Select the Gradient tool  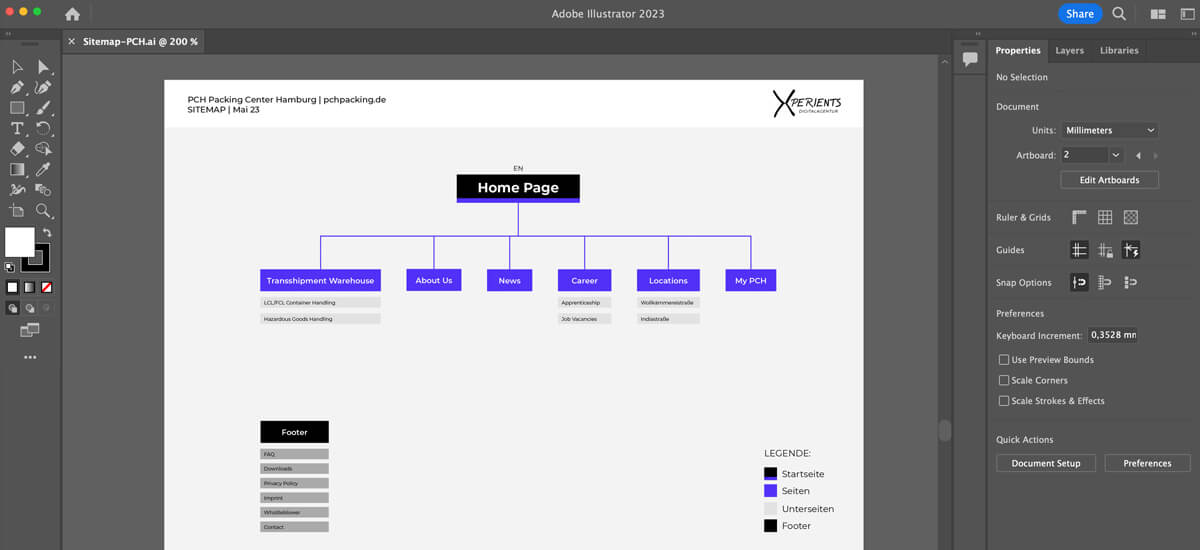(17, 170)
